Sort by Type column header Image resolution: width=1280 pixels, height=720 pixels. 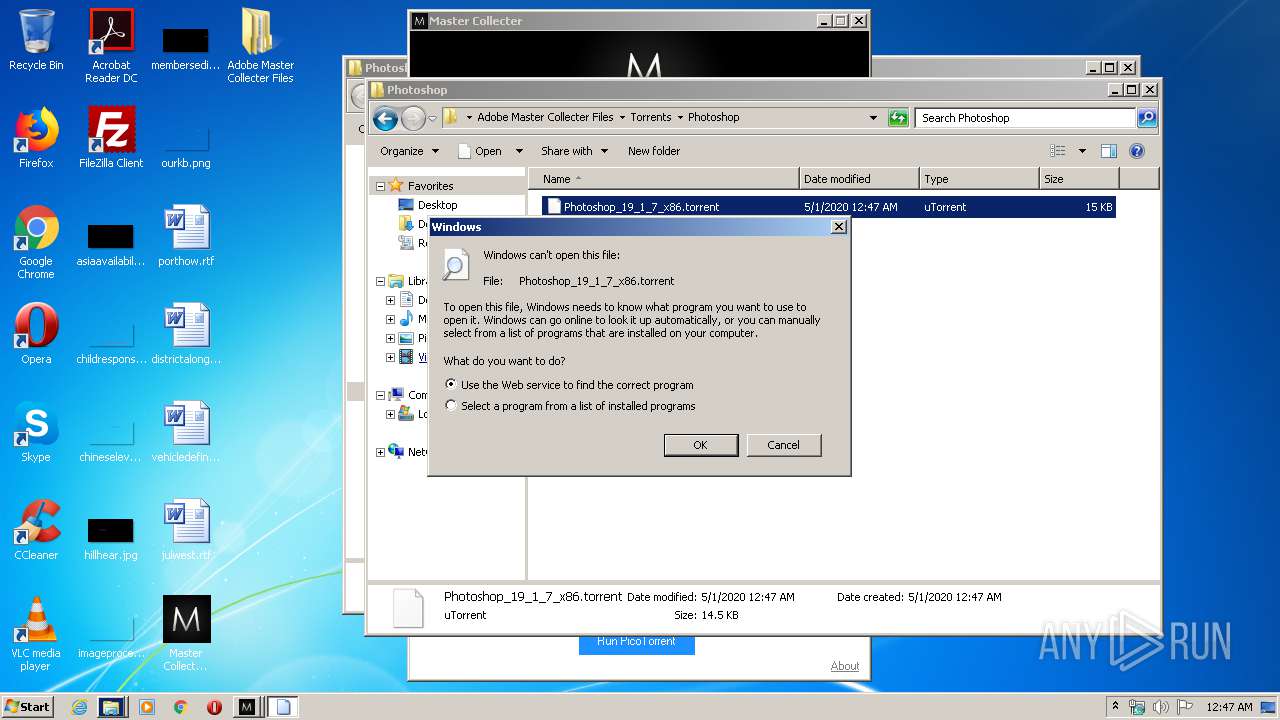(x=979, y=179)
